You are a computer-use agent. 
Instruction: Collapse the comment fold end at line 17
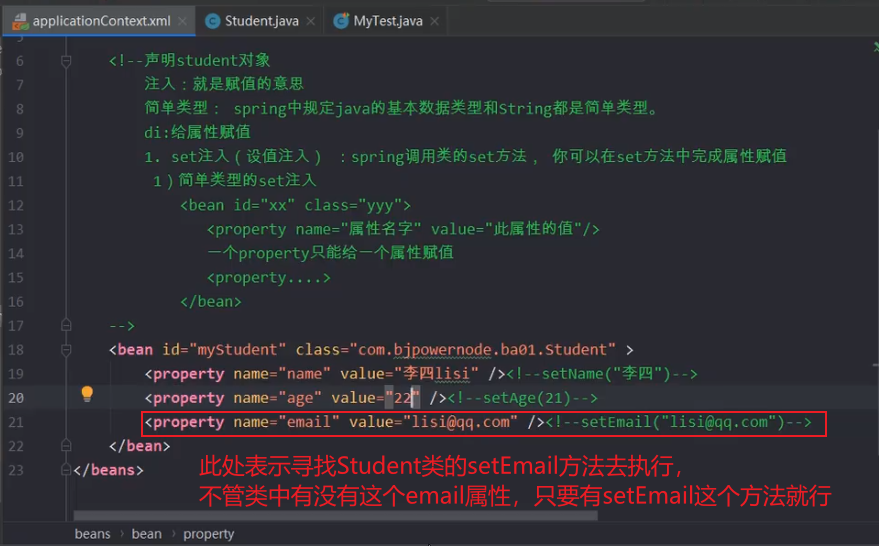[66, 325]
